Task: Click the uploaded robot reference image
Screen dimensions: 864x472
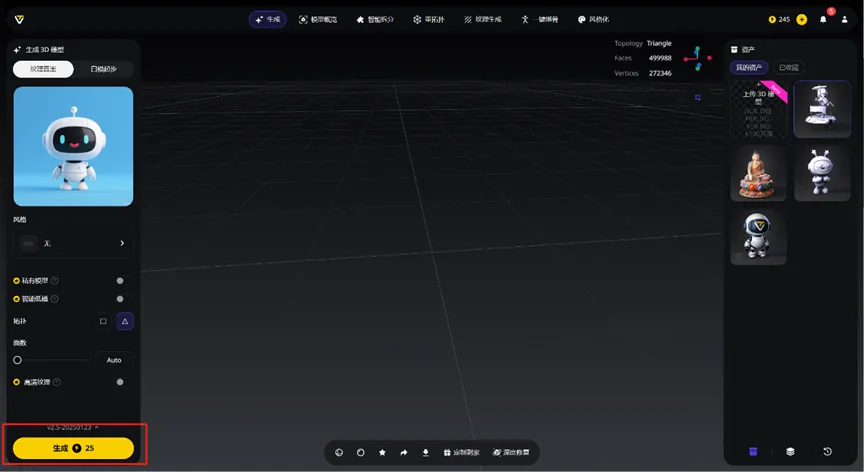Action: tap(73, 146)
